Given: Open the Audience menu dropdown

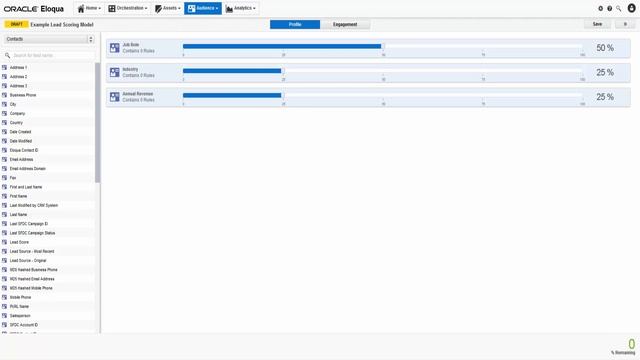Looking at the screenshot, I should [203, 8].
